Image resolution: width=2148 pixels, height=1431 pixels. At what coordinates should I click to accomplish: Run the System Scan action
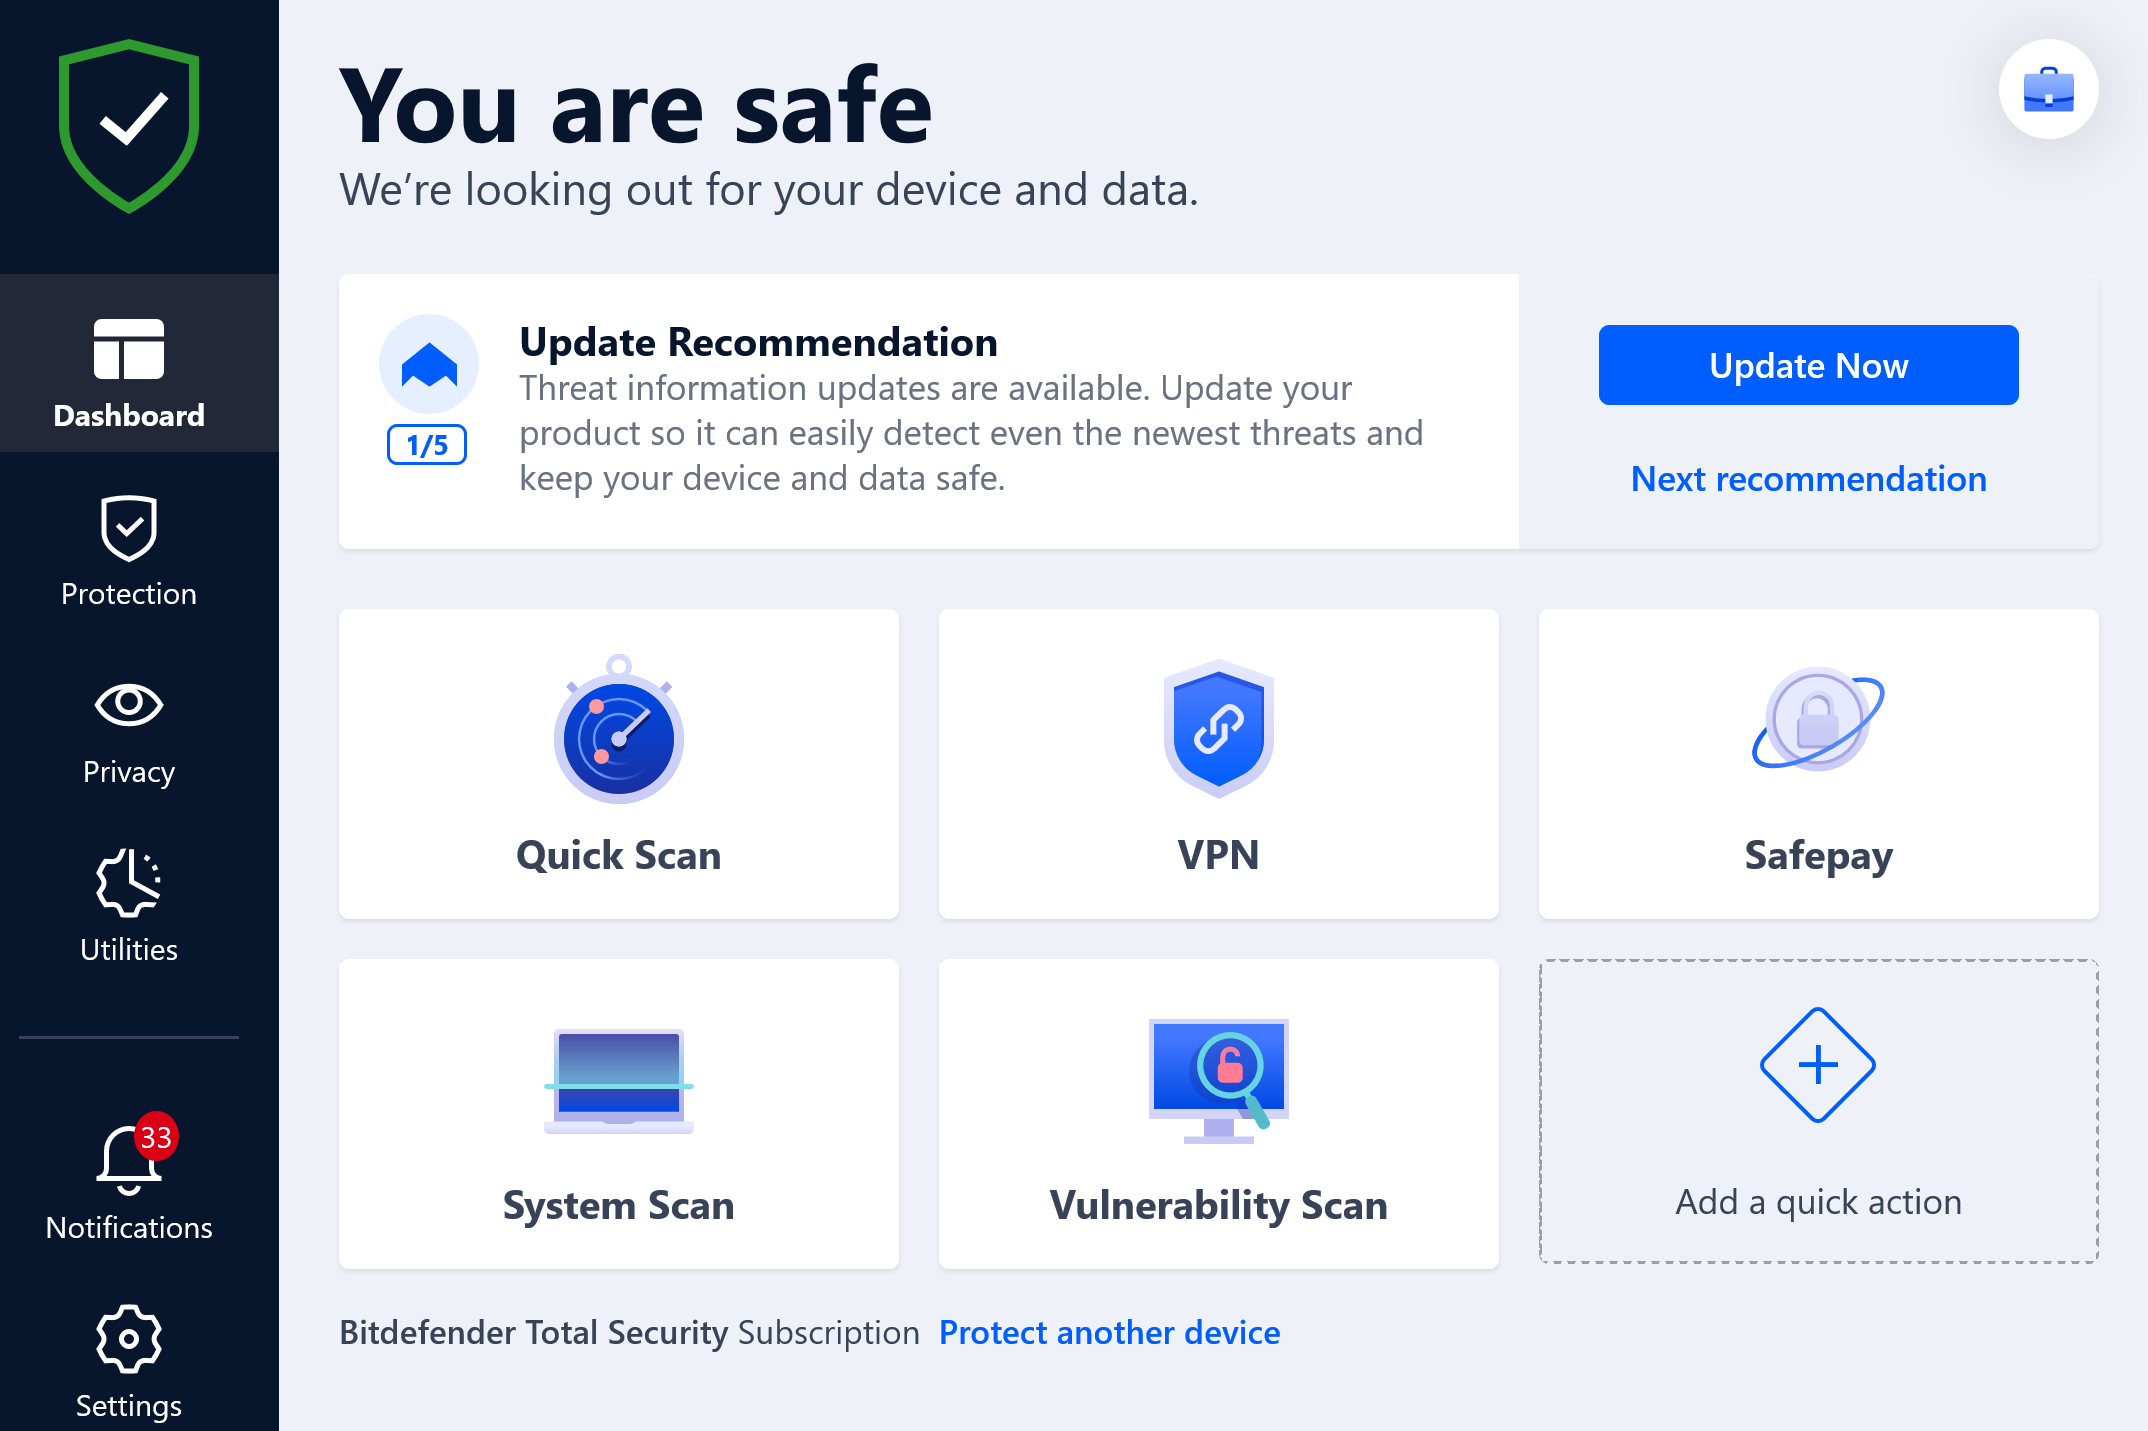(619, 1114)
